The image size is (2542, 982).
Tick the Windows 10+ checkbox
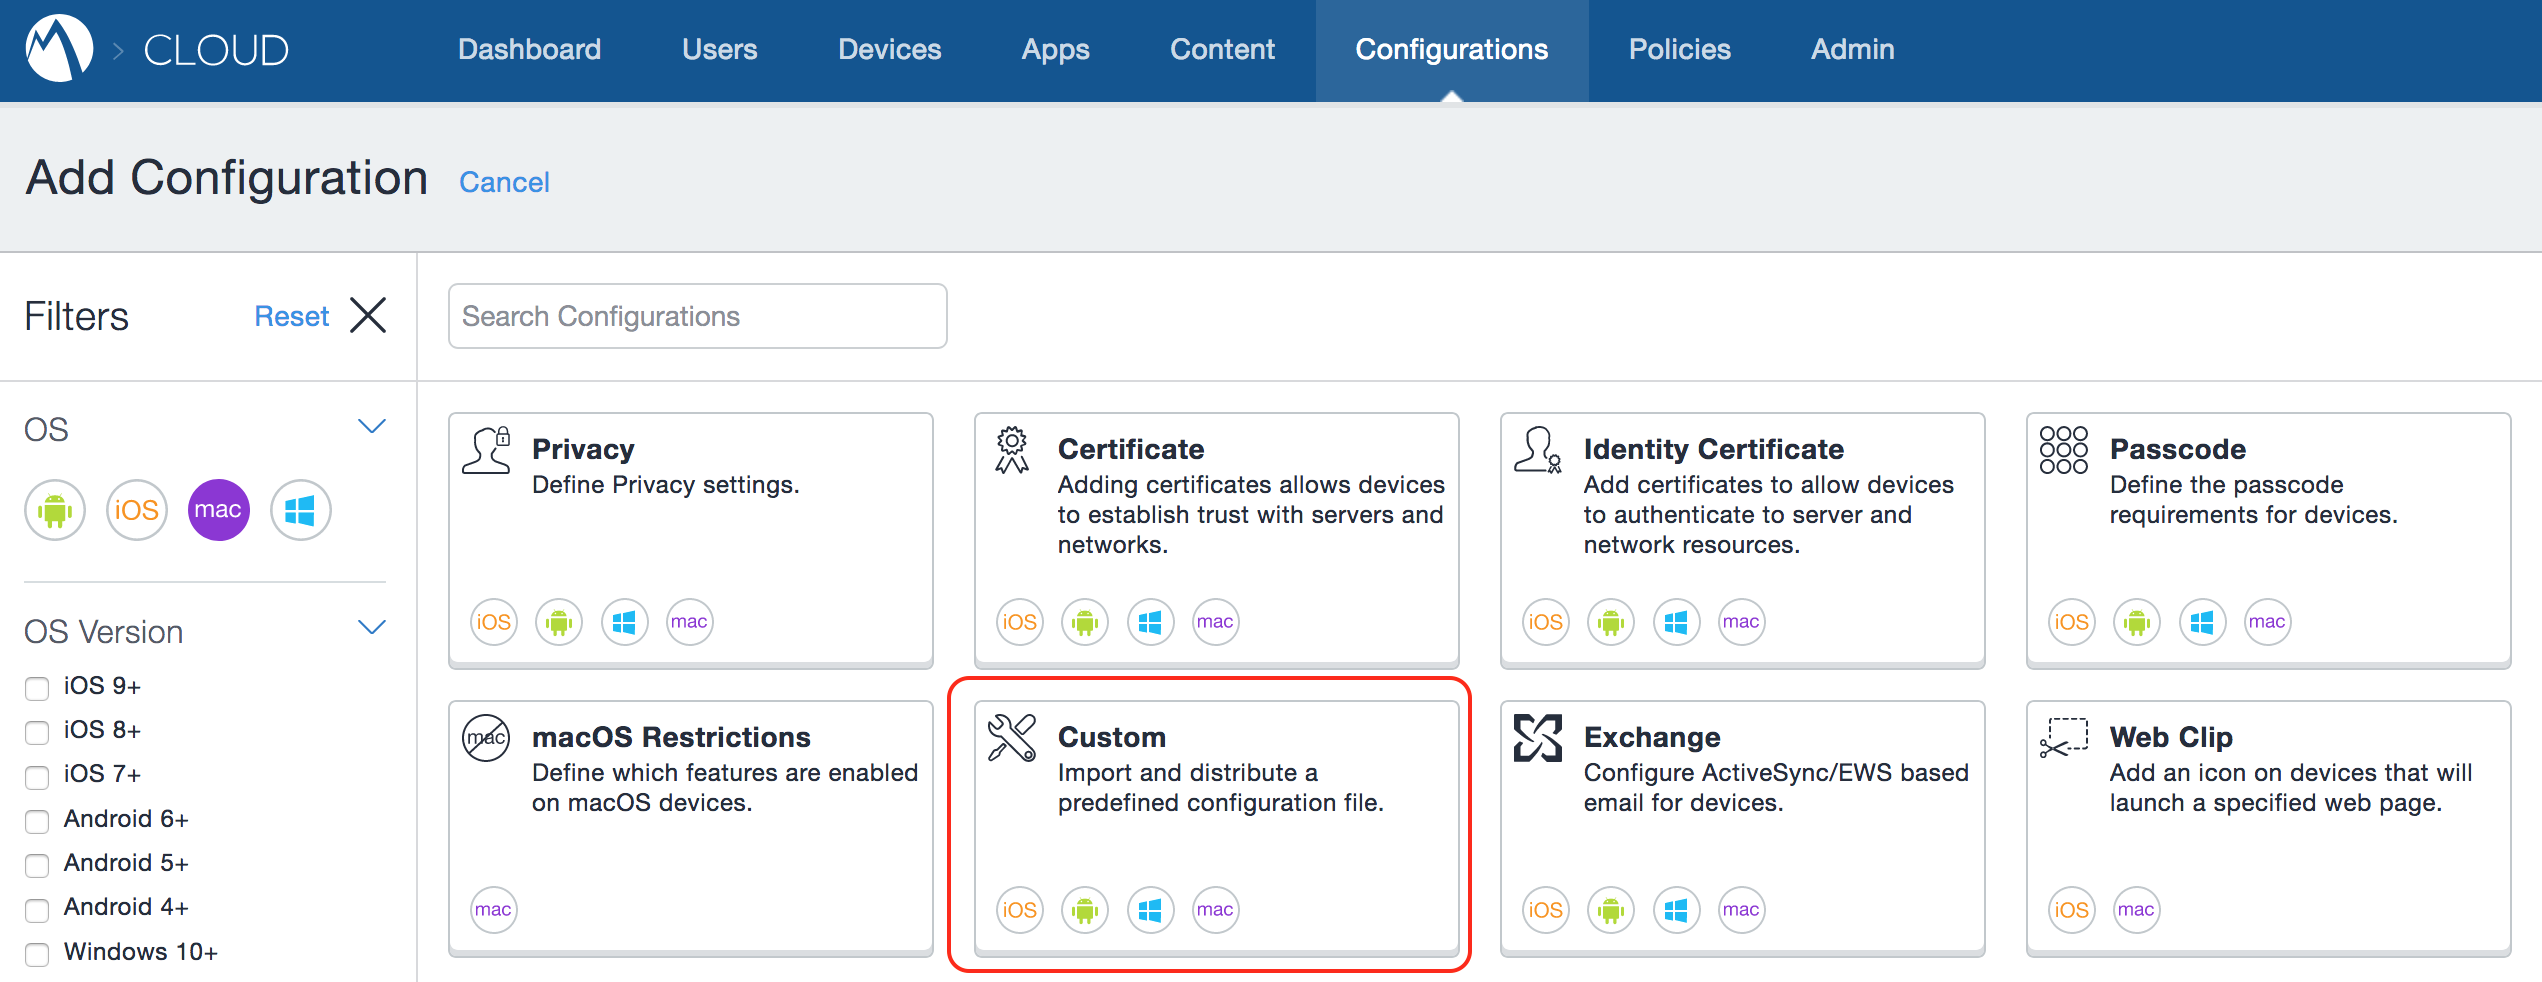click(37, 954)
